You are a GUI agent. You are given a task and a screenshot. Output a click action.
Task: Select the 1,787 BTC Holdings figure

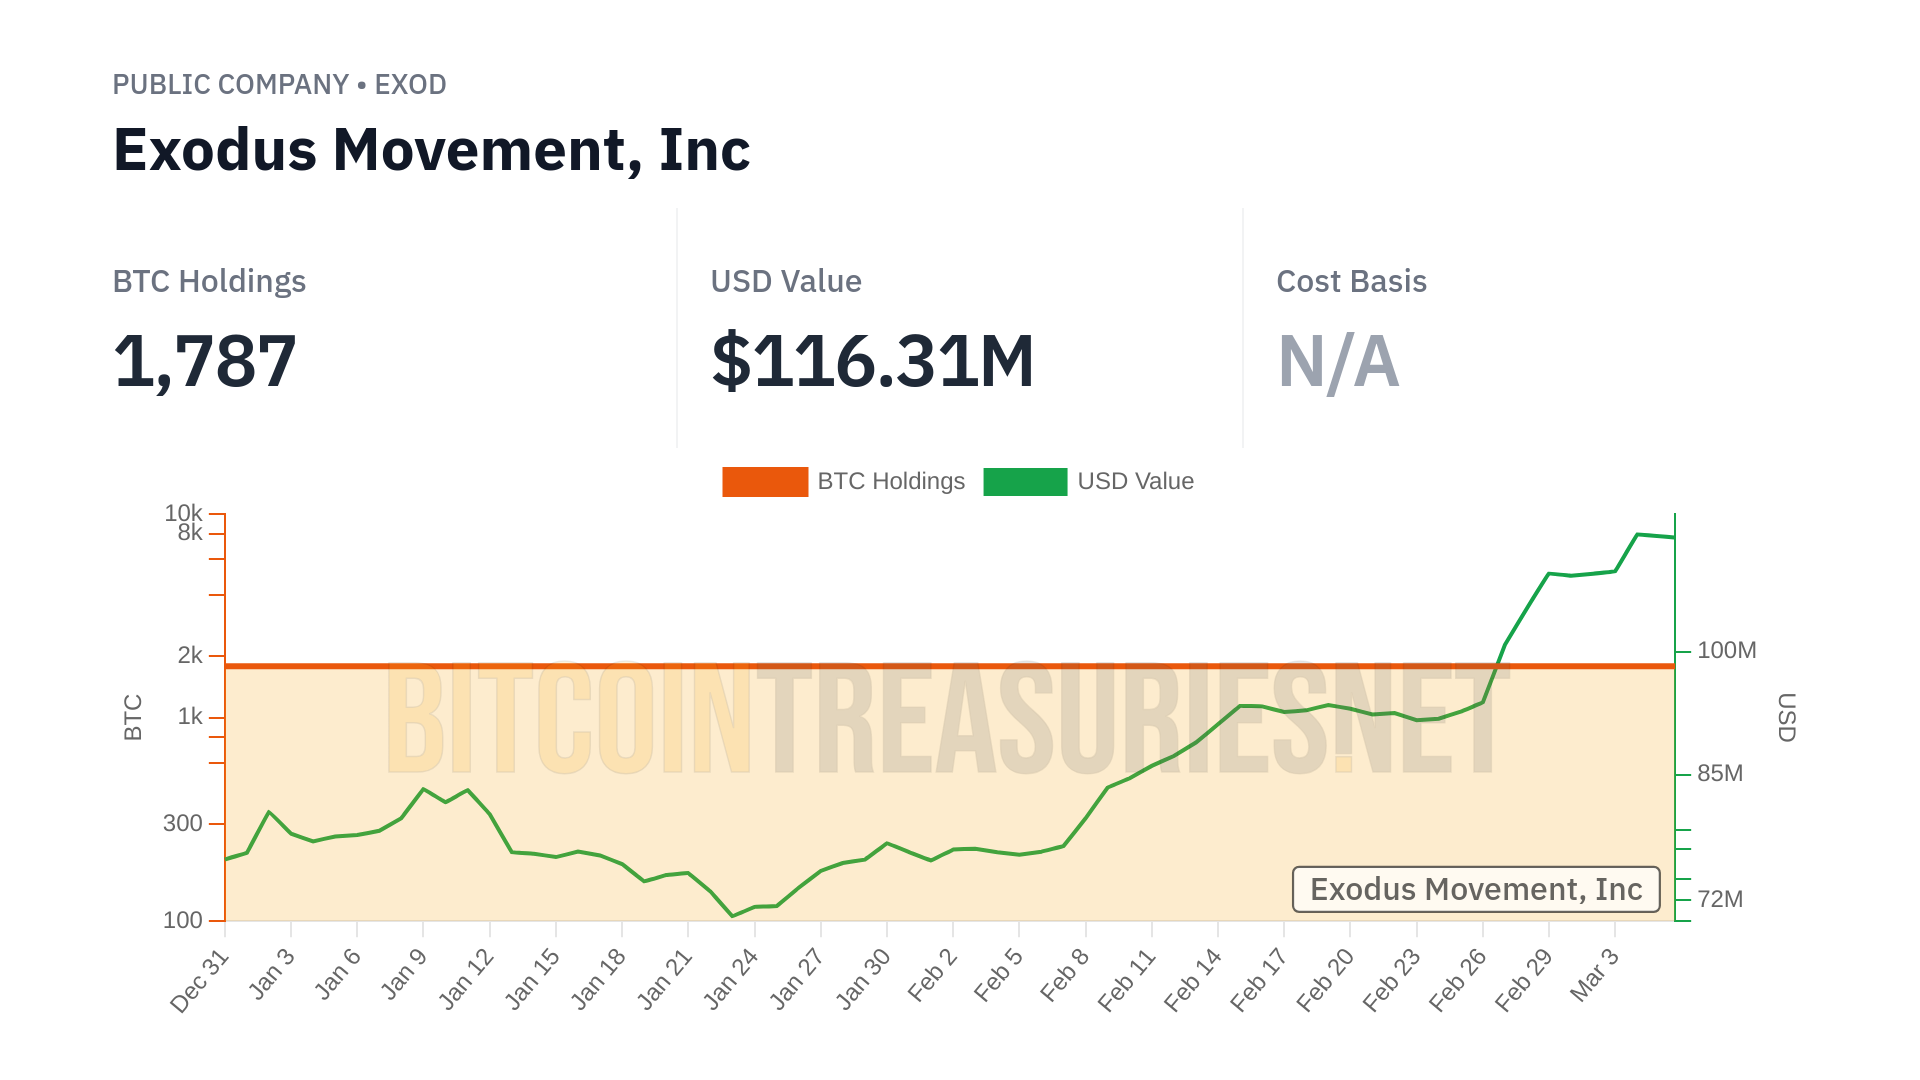click(205, 361)
